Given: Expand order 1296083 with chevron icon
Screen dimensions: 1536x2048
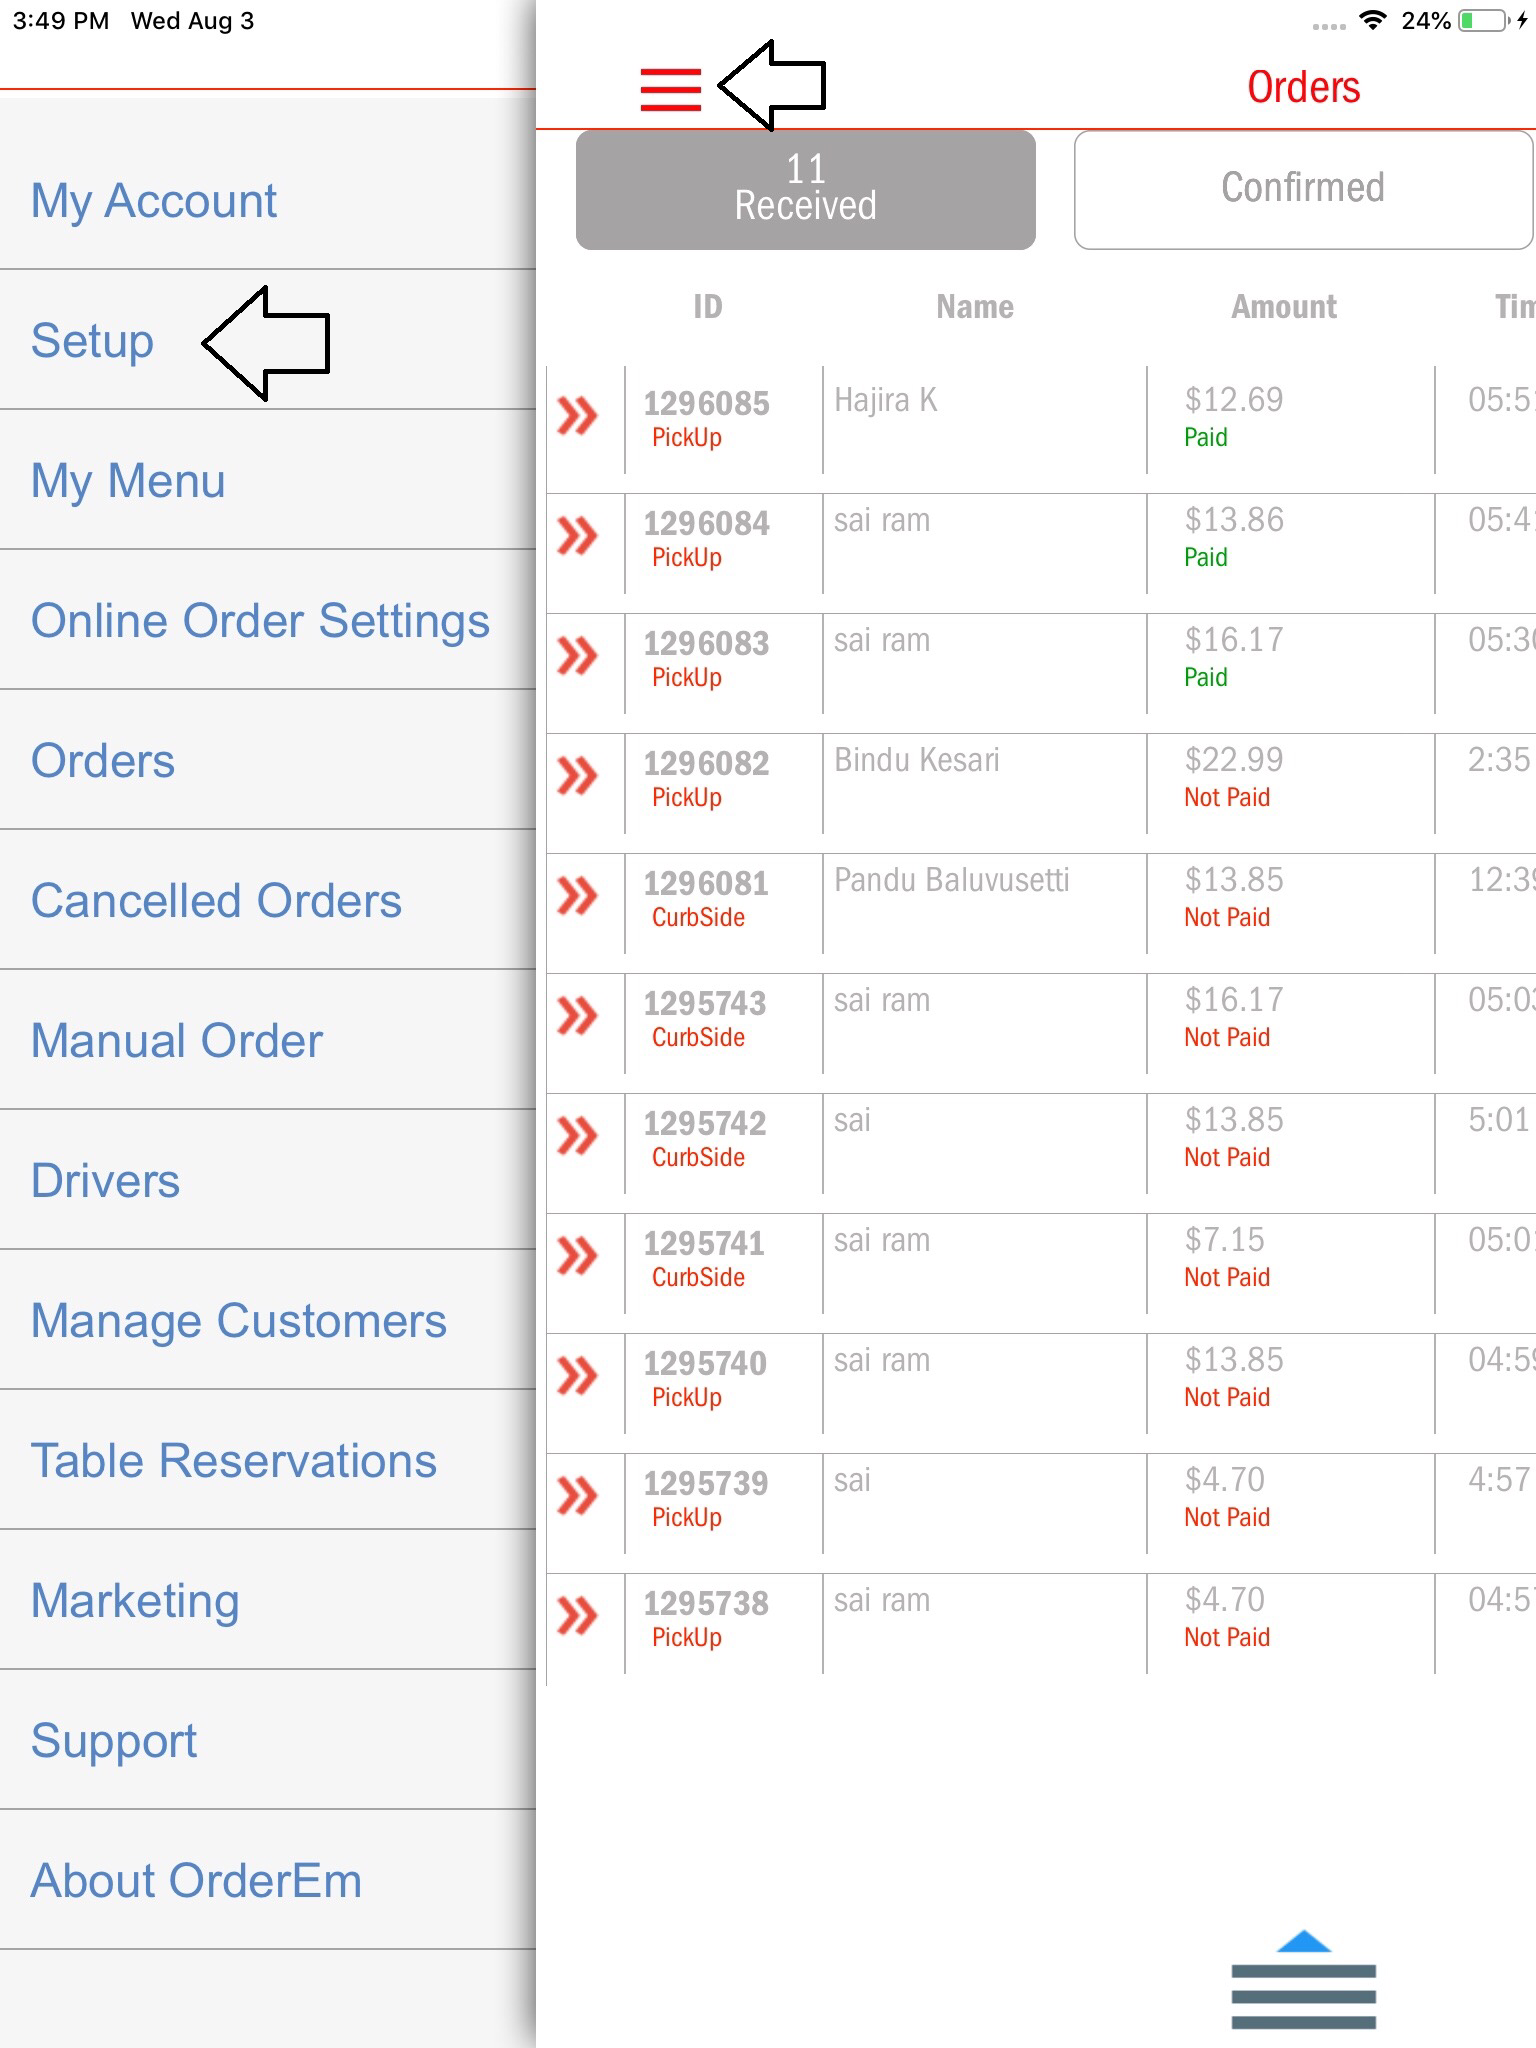Looking at the screenshot, I should (x=577, y=656).
